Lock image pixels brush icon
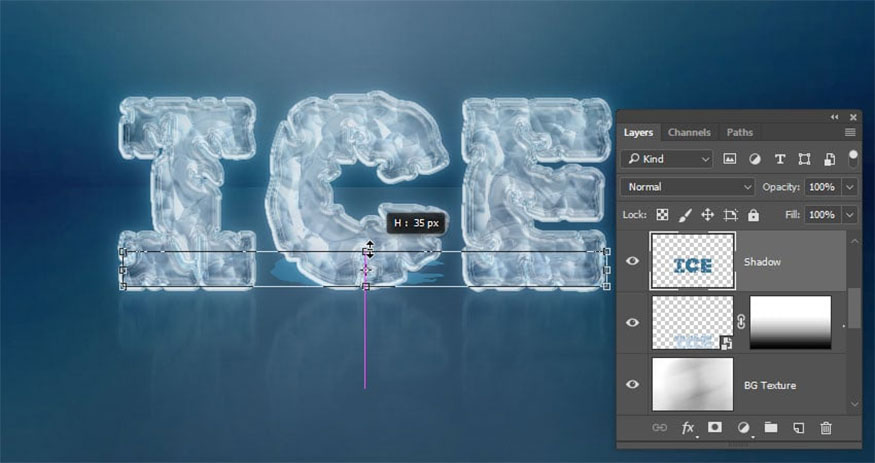Screen dimensions: 875x463 (685, 215)
